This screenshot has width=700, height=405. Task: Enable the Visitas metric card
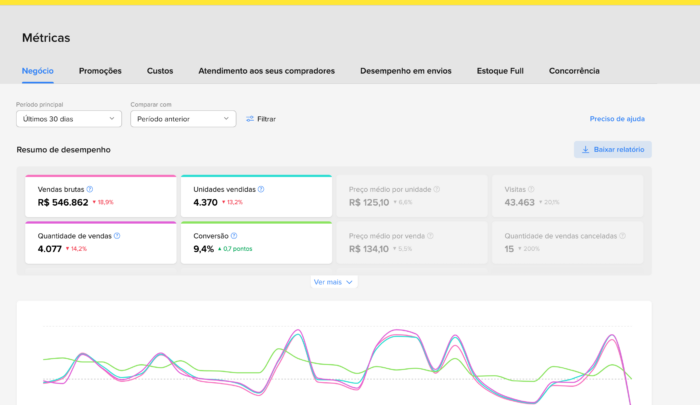[x=567, y=196]
